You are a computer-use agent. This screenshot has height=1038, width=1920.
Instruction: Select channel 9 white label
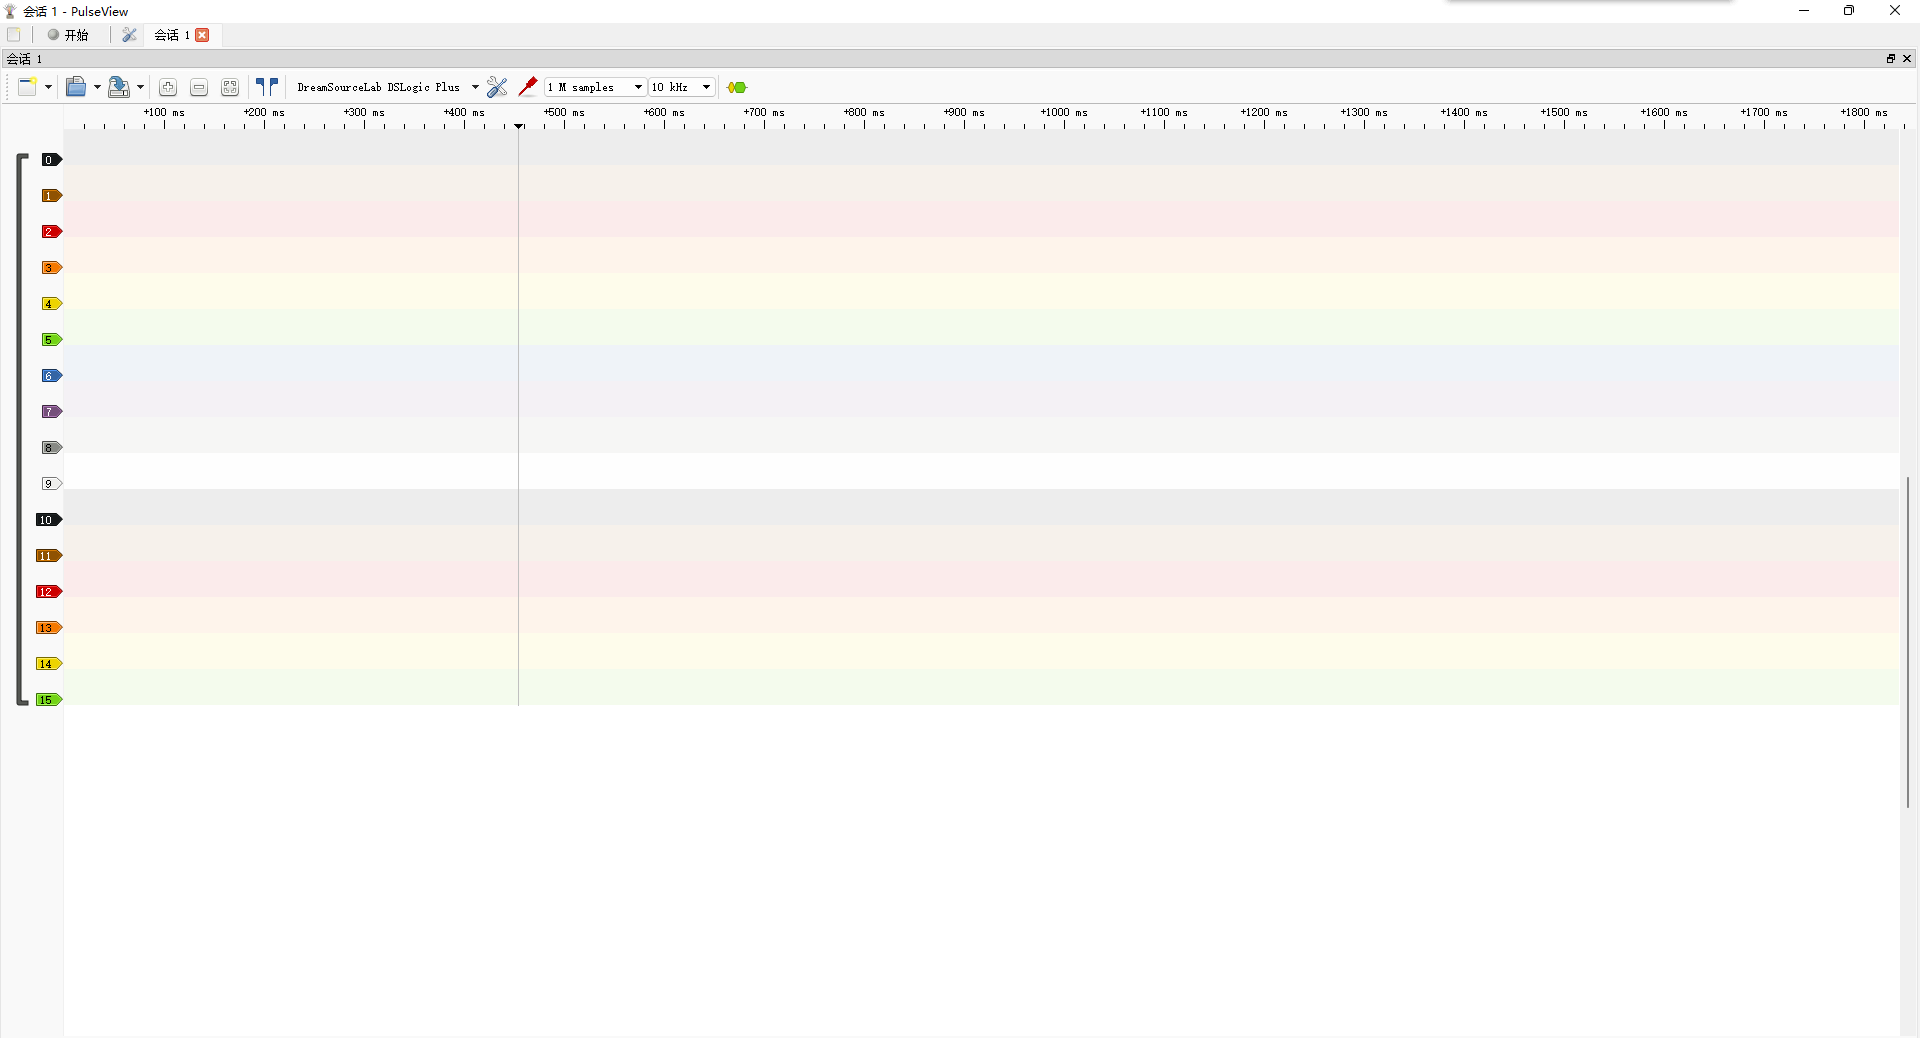51,484
